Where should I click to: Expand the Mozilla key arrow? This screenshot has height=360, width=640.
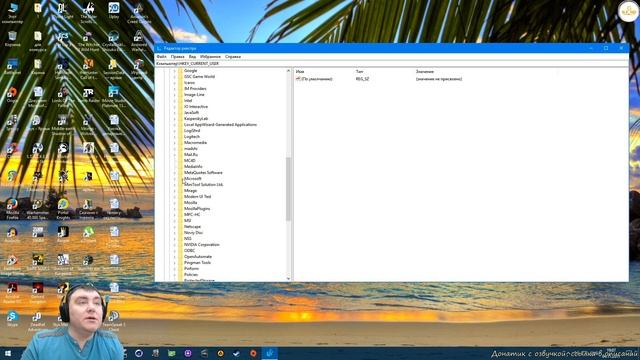tap(174, 202)
